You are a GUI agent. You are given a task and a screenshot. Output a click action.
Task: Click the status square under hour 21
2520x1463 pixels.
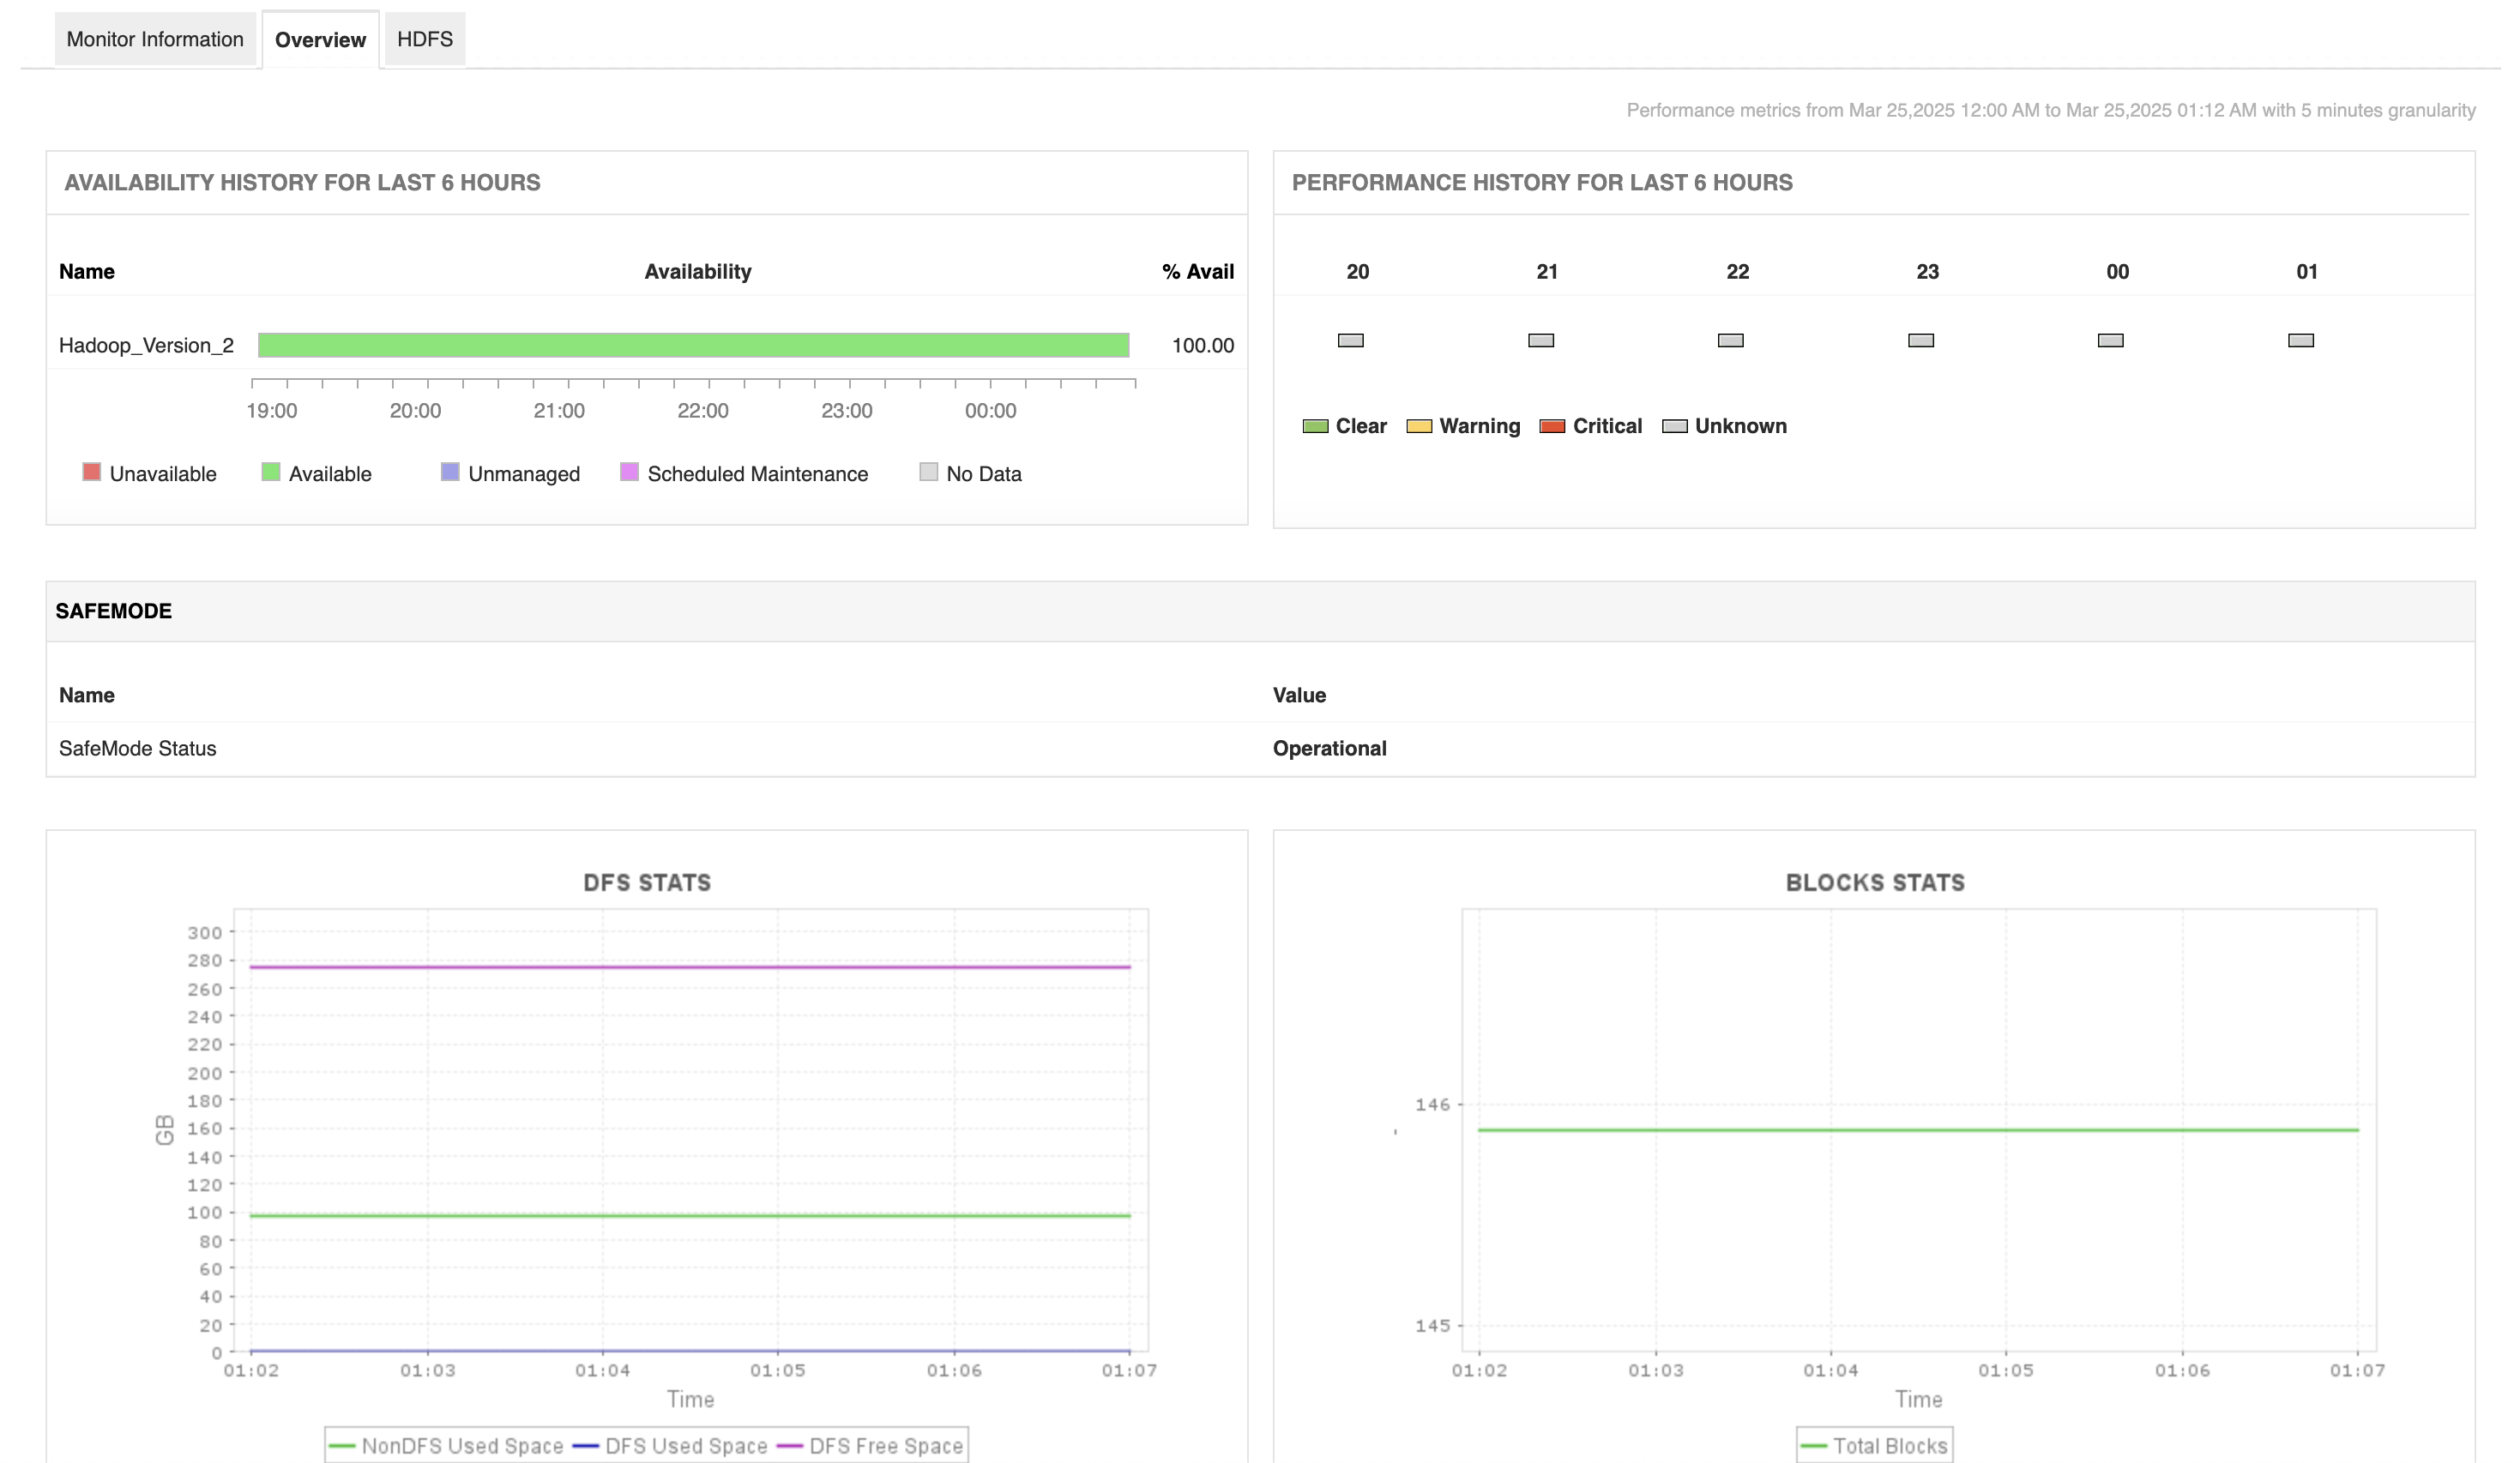click(x=1540, y=340)
